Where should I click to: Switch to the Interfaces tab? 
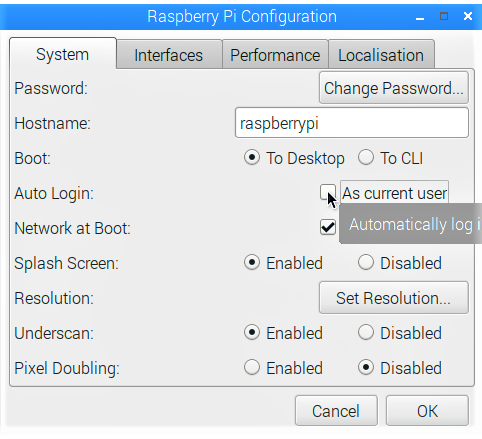(169, 55)
